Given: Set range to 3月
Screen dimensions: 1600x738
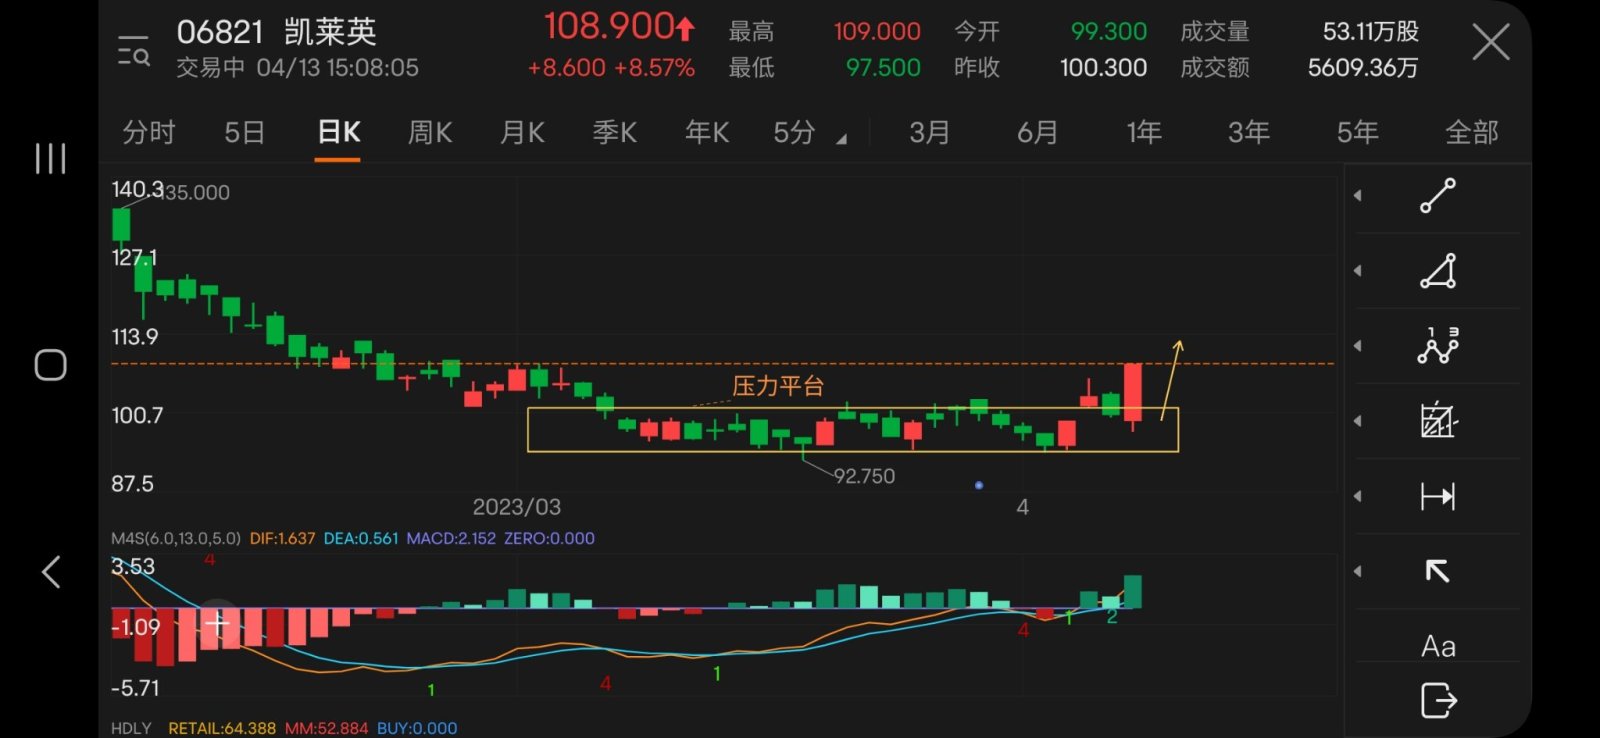Looking at the screenshot, I should pos(929,132).
